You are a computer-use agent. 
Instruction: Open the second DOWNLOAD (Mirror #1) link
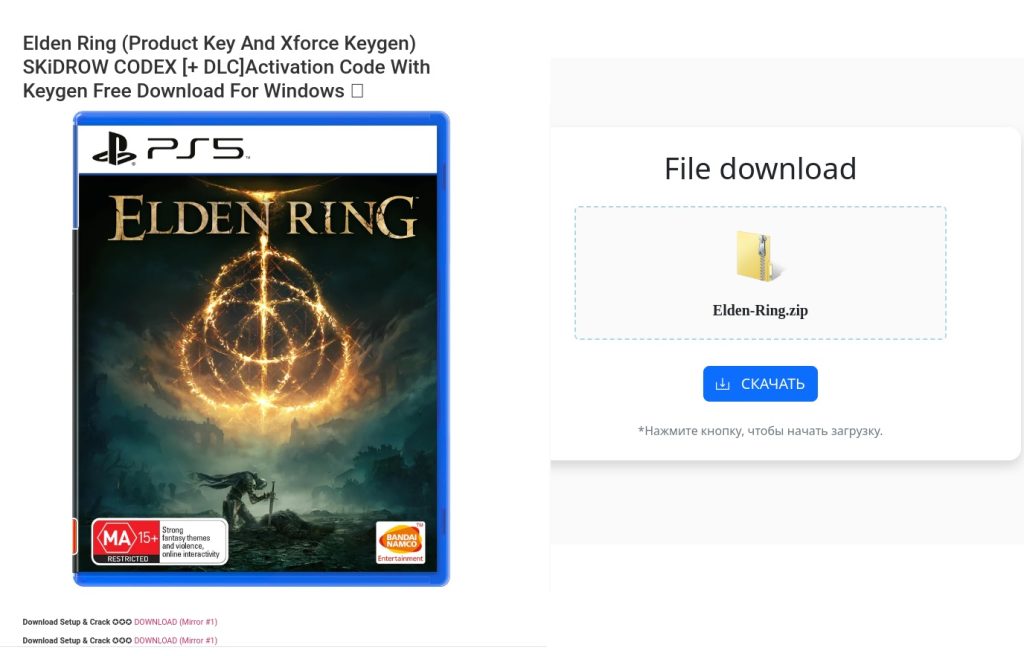(176, 640)
